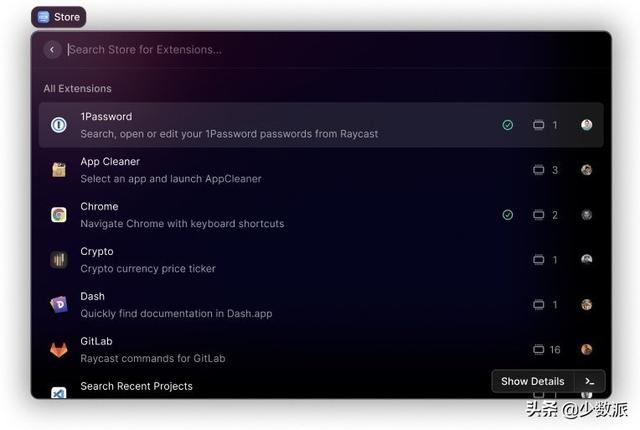Click the Store badge icon
The width and height of the screenshot is (640, 430).
tap(43, 17)
